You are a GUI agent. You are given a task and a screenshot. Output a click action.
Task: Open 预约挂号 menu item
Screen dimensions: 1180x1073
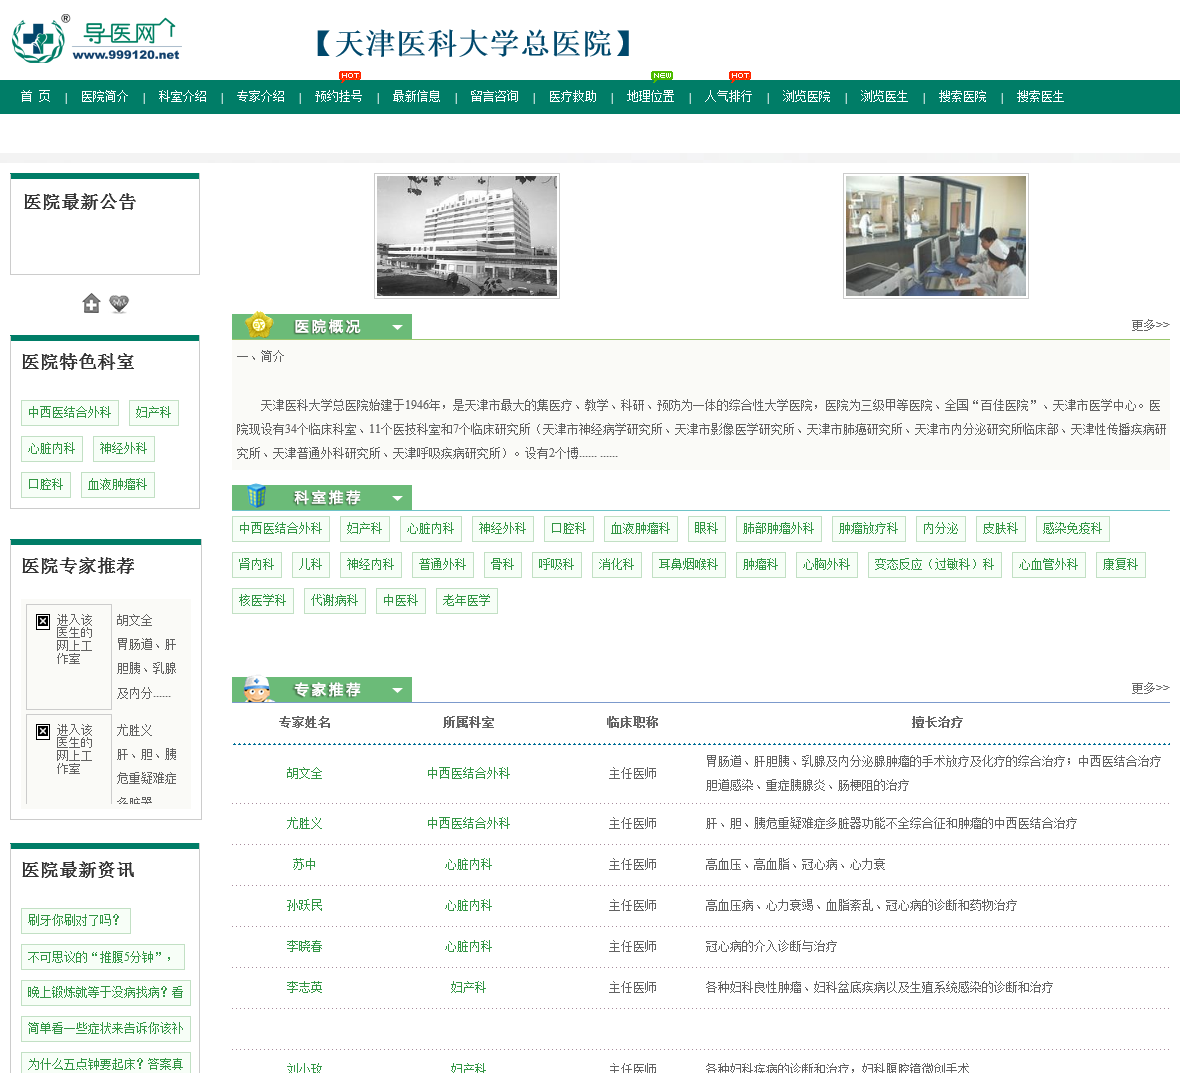(x=339, y=96)
